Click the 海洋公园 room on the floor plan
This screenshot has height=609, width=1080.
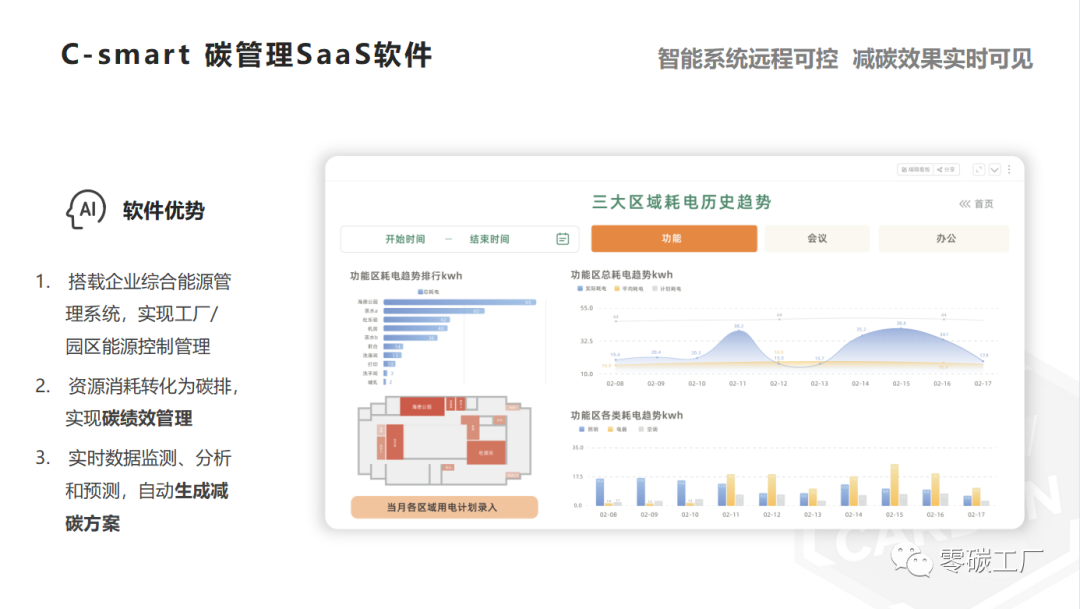pyautogui.click(x=422, y=406)
